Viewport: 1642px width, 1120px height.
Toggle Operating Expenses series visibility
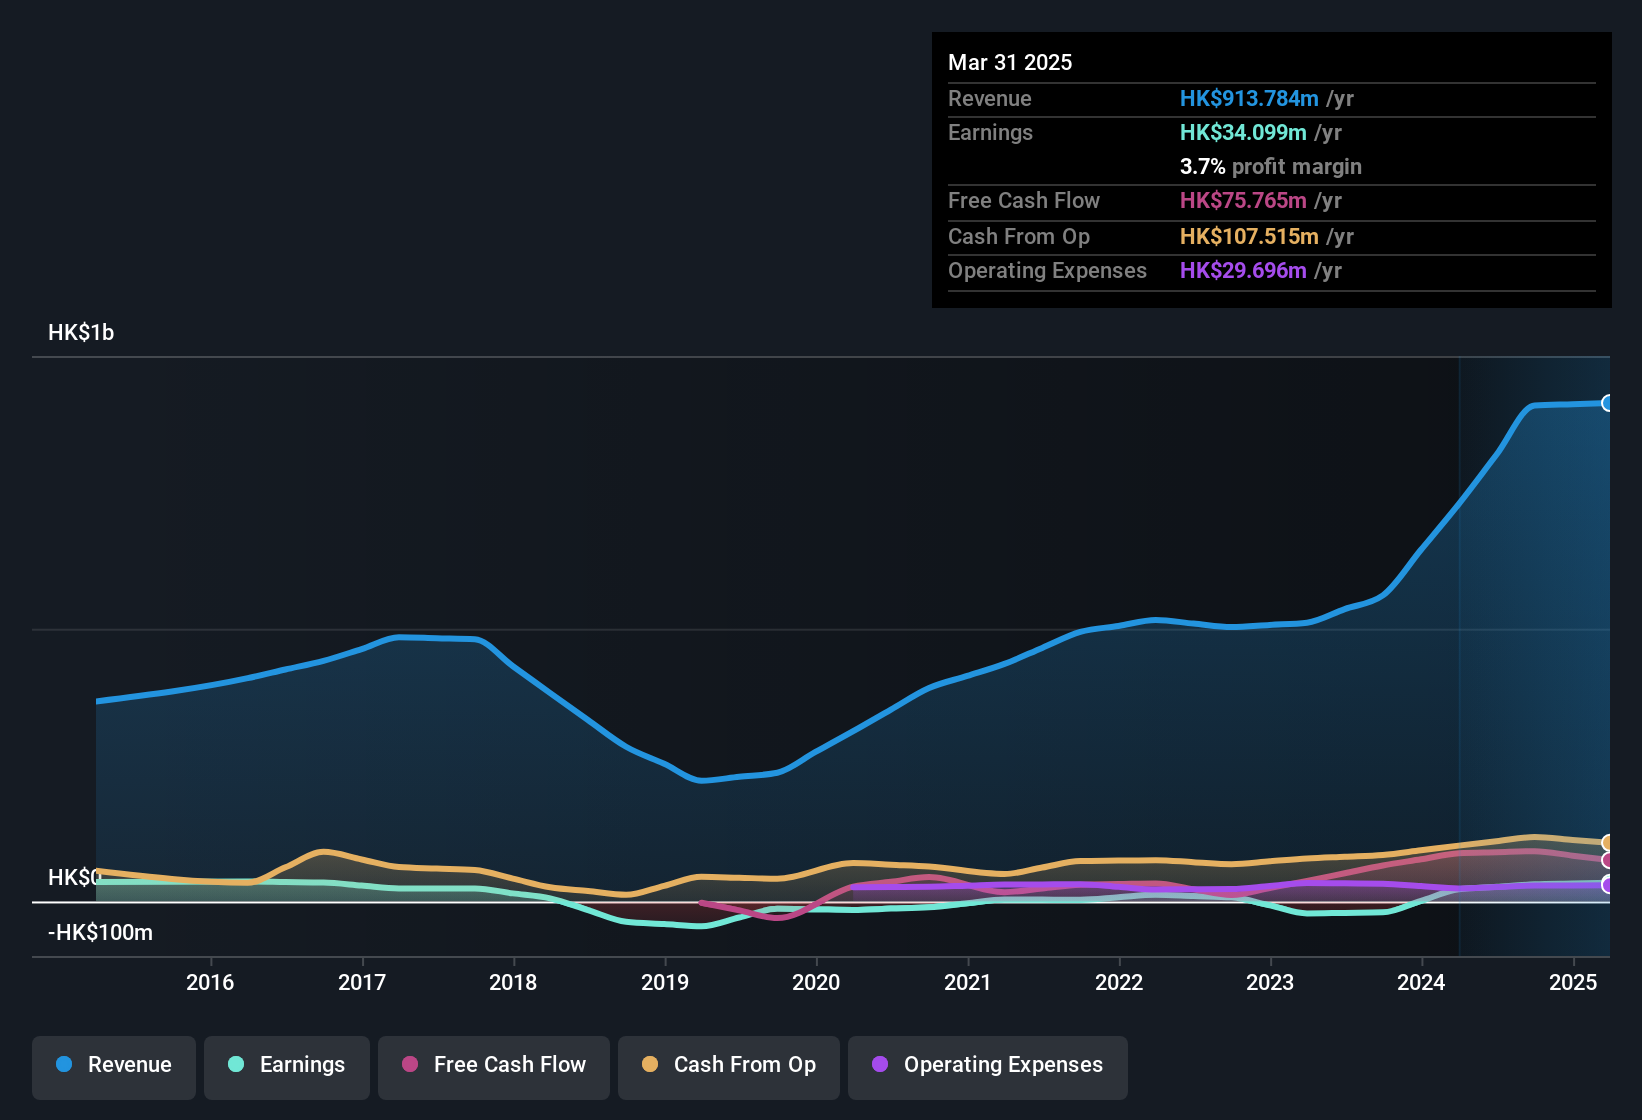coord(987,1065)
